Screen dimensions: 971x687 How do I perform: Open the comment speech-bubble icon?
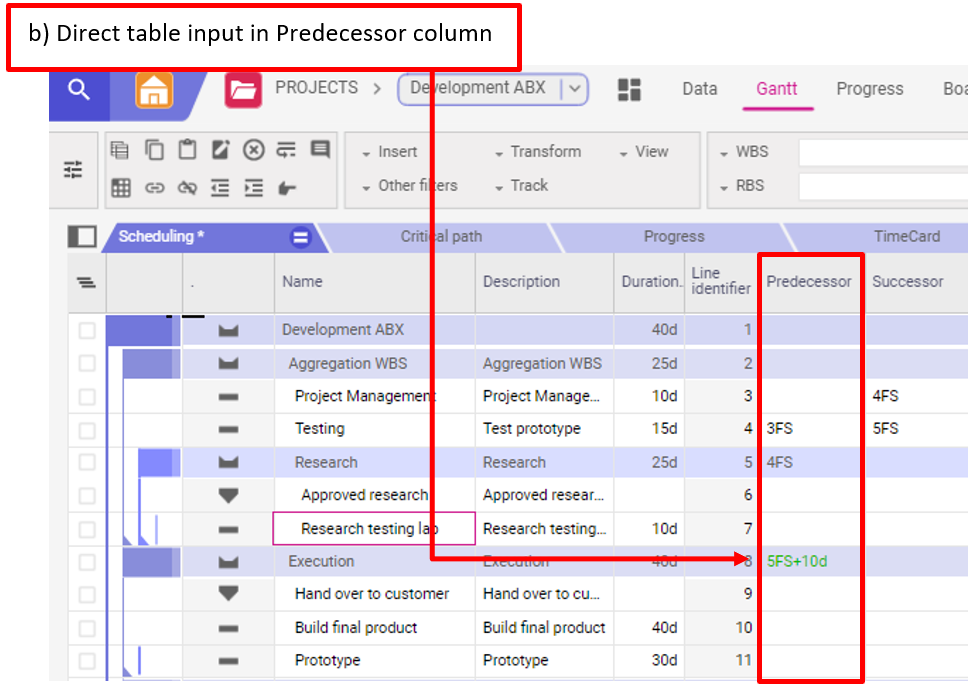click(x=320, y=151)
